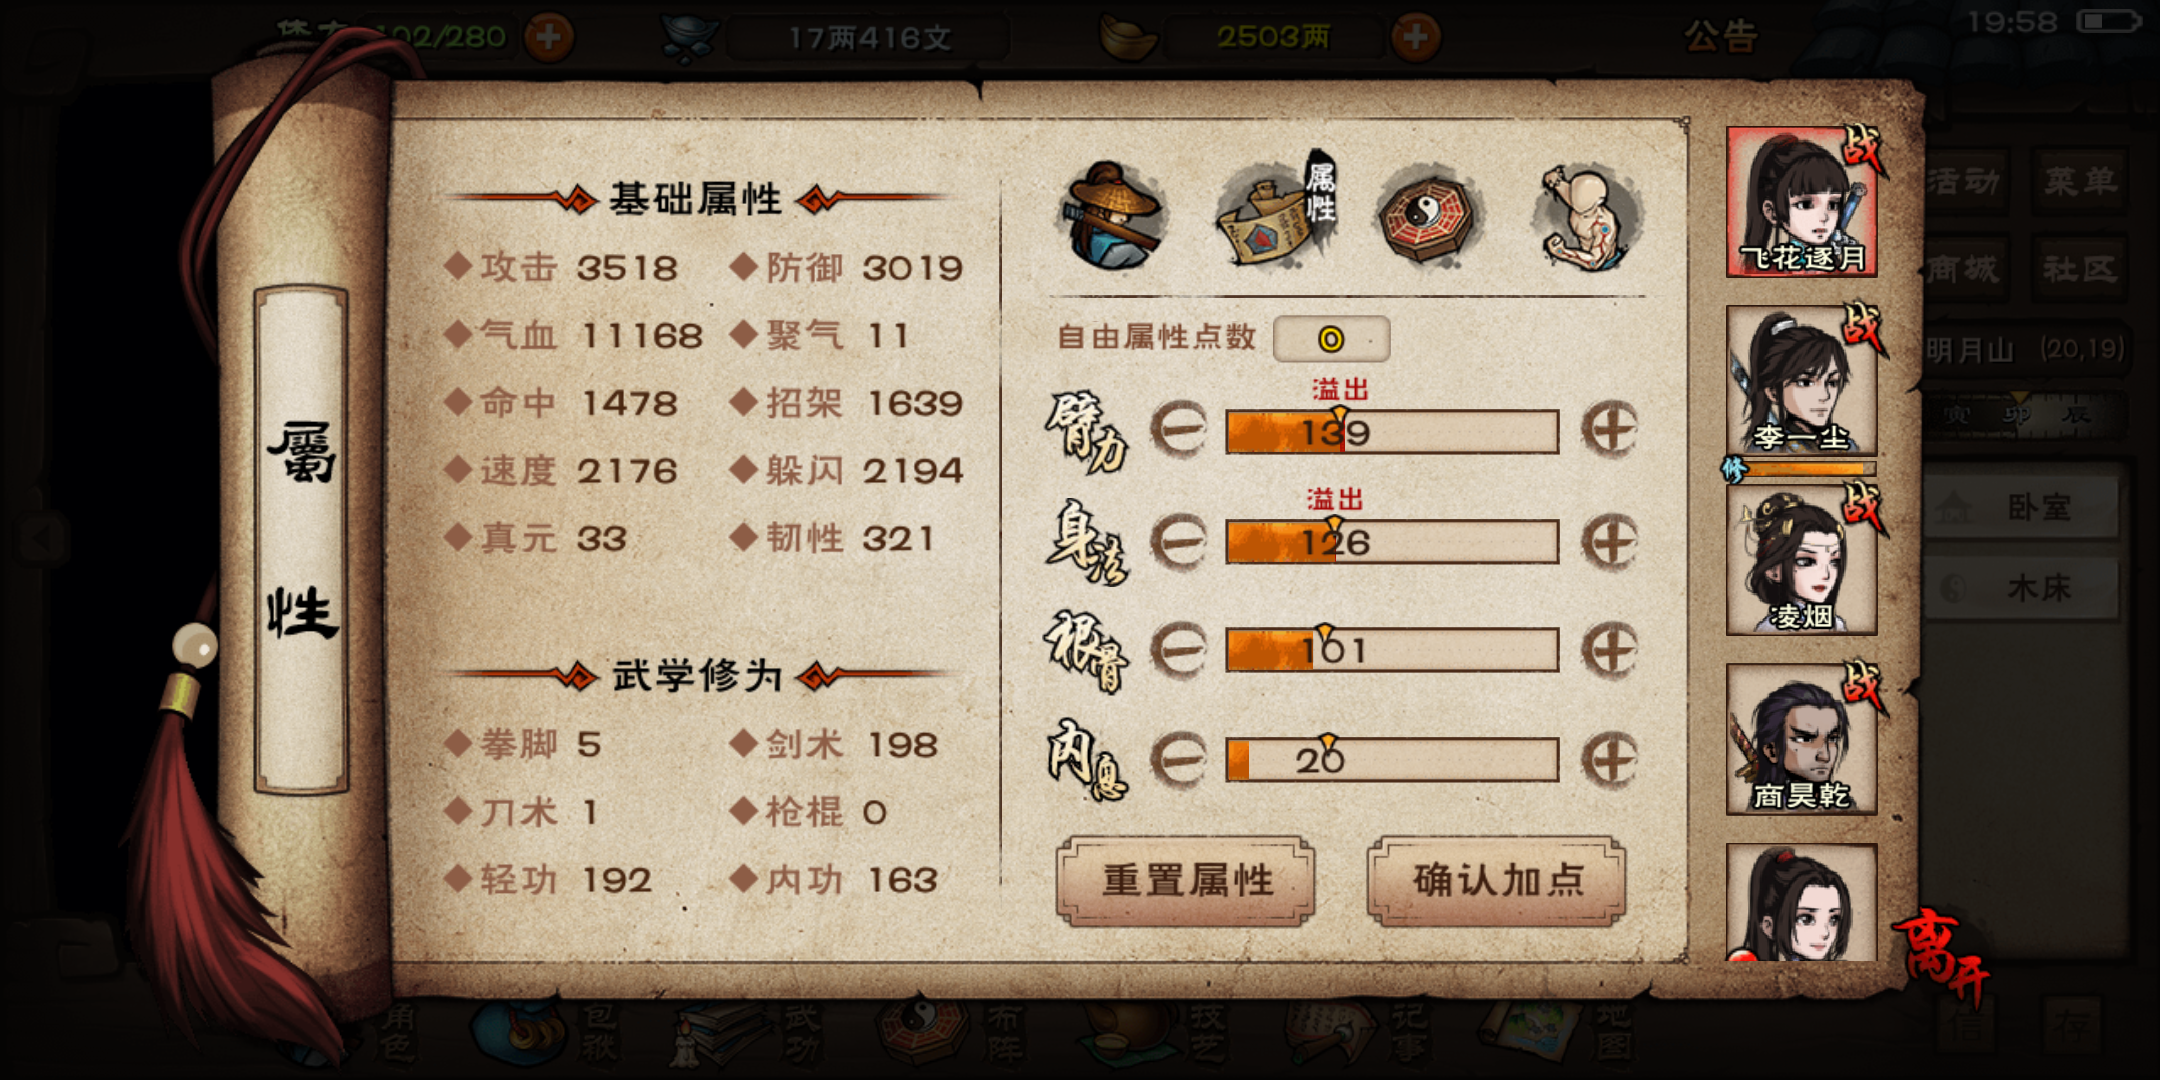Click the 内息 attribute bar showing 20

(x=1392, y=760)
